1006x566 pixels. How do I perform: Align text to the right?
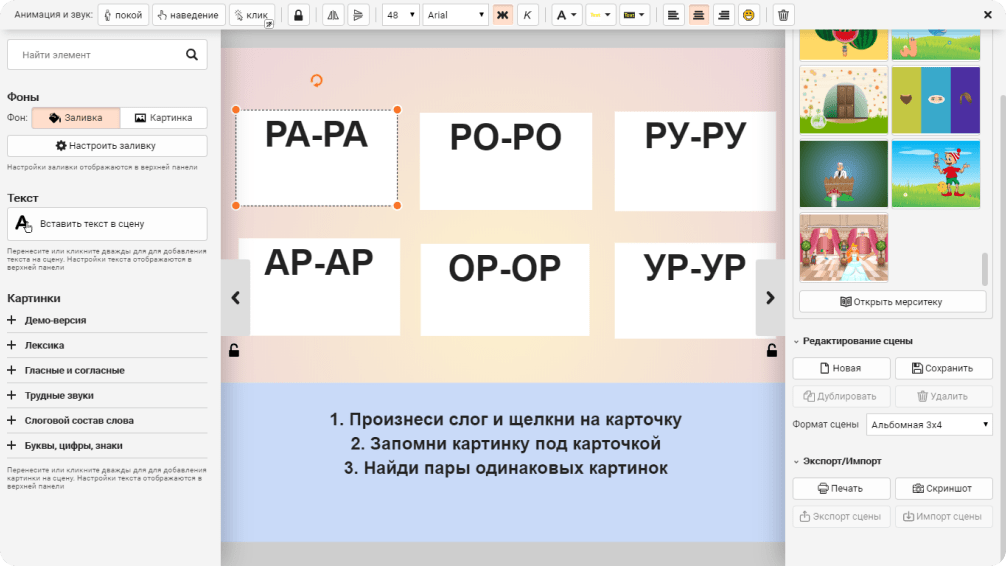[722, 15]
